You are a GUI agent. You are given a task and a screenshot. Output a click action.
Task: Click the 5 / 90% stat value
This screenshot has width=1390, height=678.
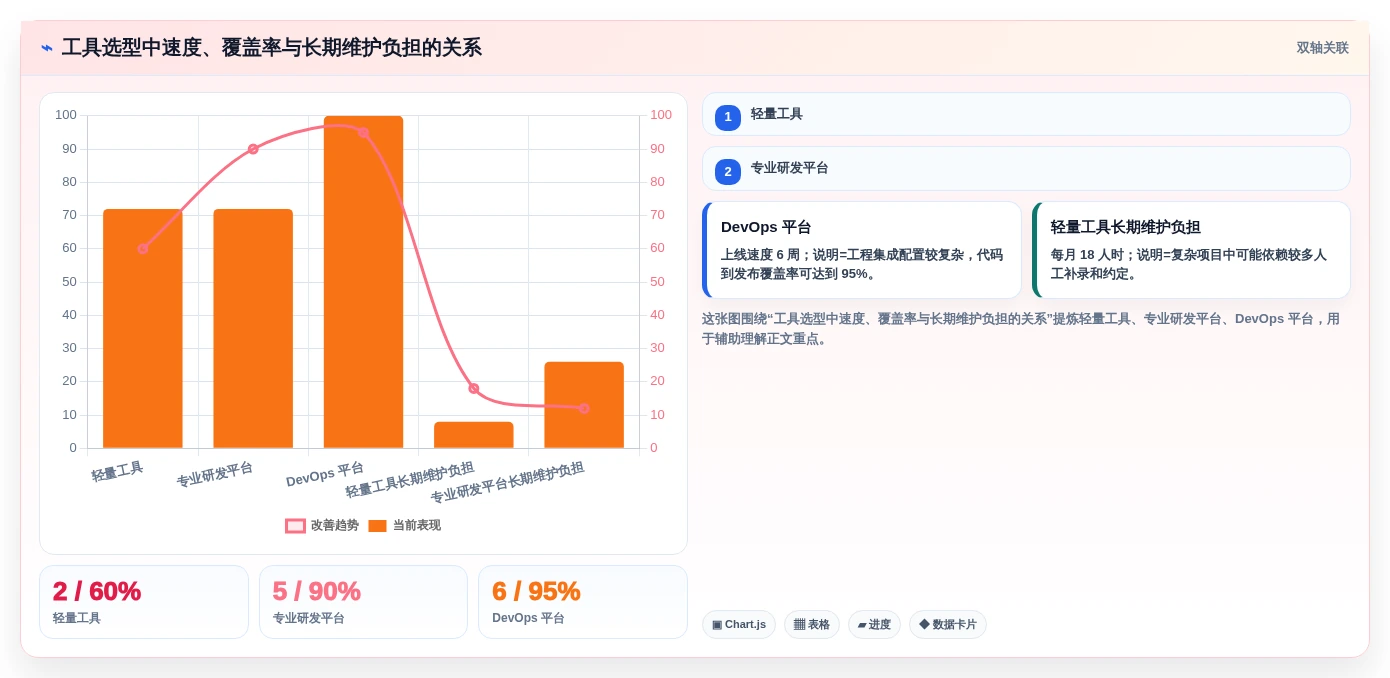[x=317, y=591]
